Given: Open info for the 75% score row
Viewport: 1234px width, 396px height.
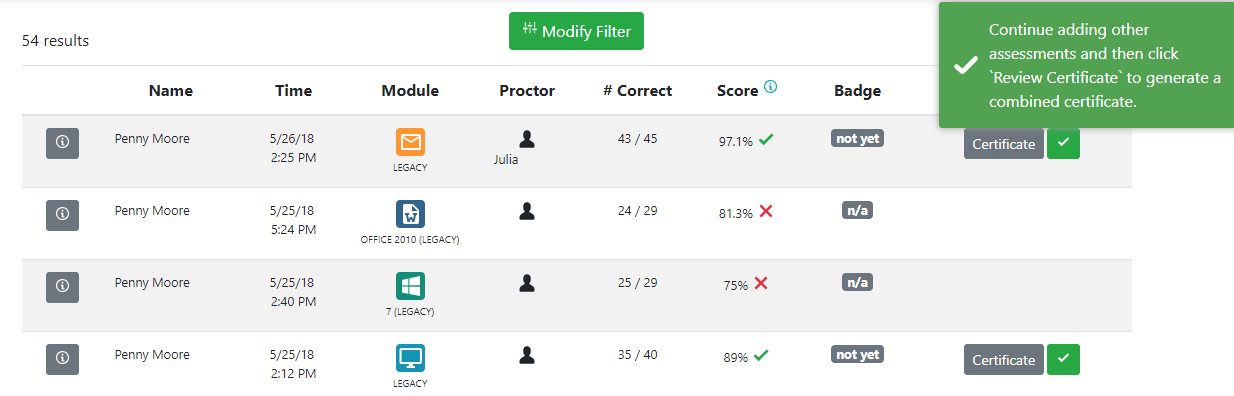Looking at the screenshot, I should pos(62,286).
